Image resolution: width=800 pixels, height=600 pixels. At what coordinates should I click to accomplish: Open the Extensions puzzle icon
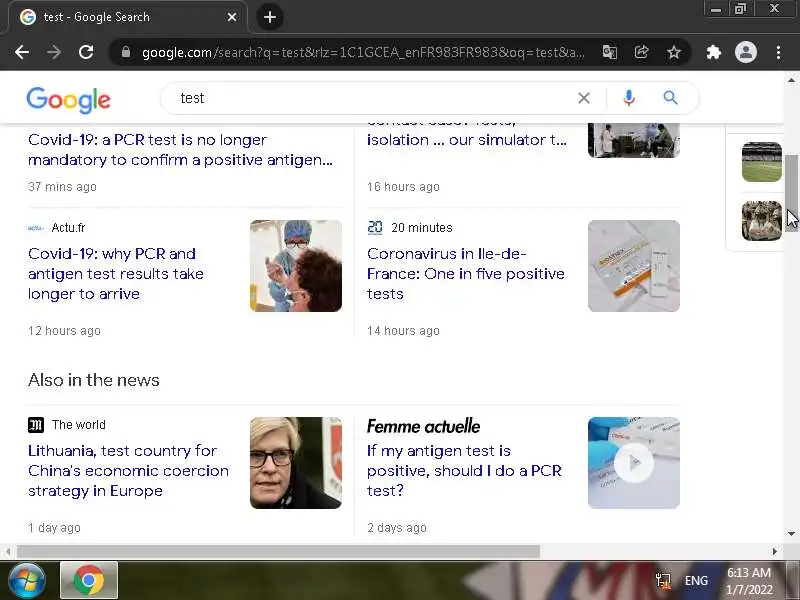pos(714,52)
